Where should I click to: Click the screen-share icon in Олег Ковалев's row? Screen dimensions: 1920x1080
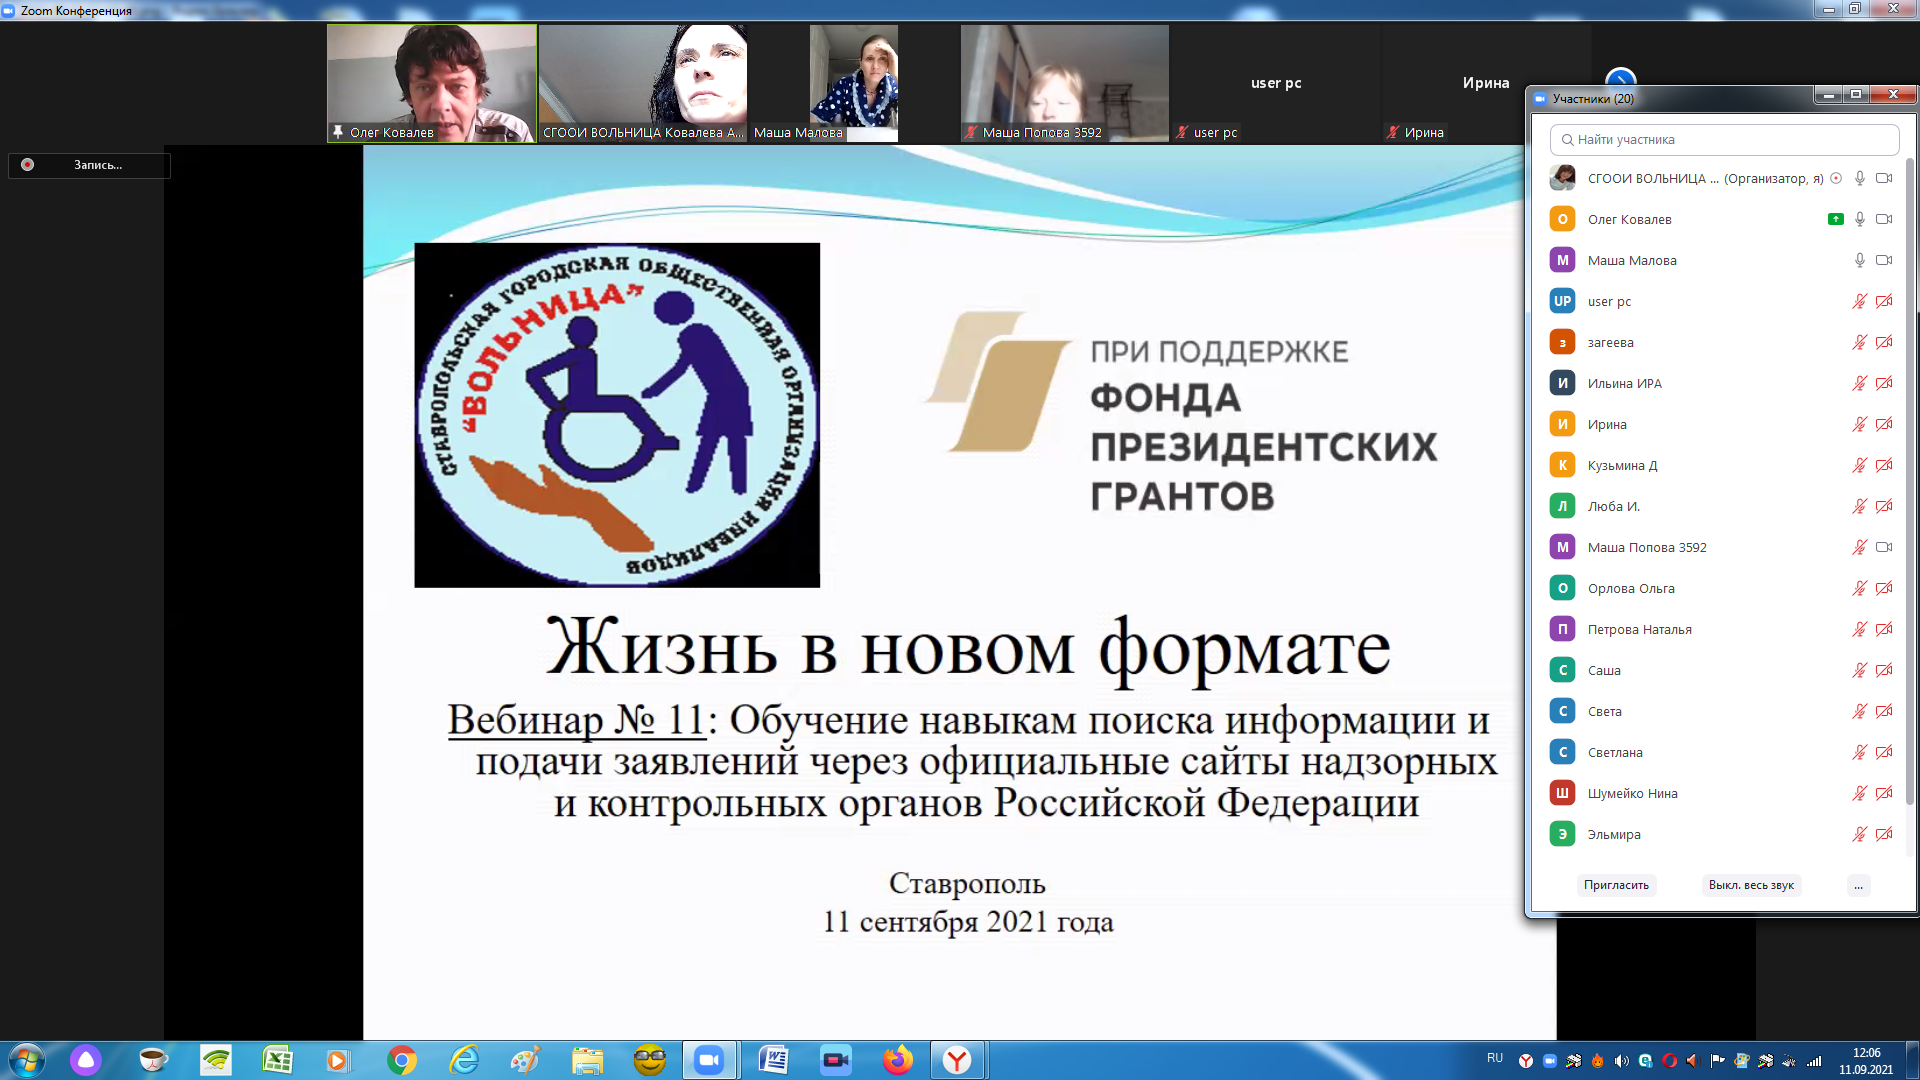tap(1835, 219)
